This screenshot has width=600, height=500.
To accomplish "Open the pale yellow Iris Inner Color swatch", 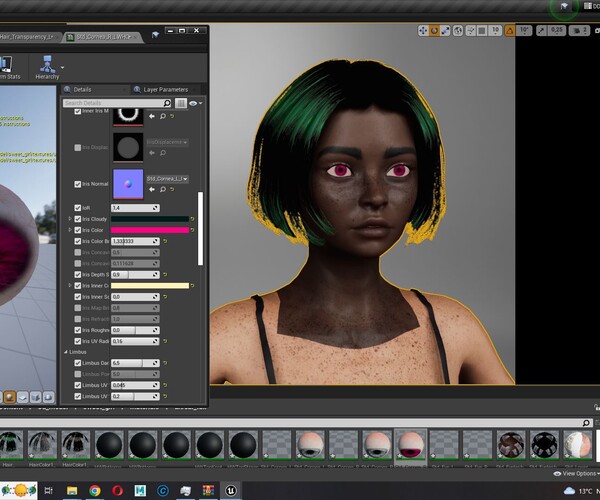I will click(150, 286).
